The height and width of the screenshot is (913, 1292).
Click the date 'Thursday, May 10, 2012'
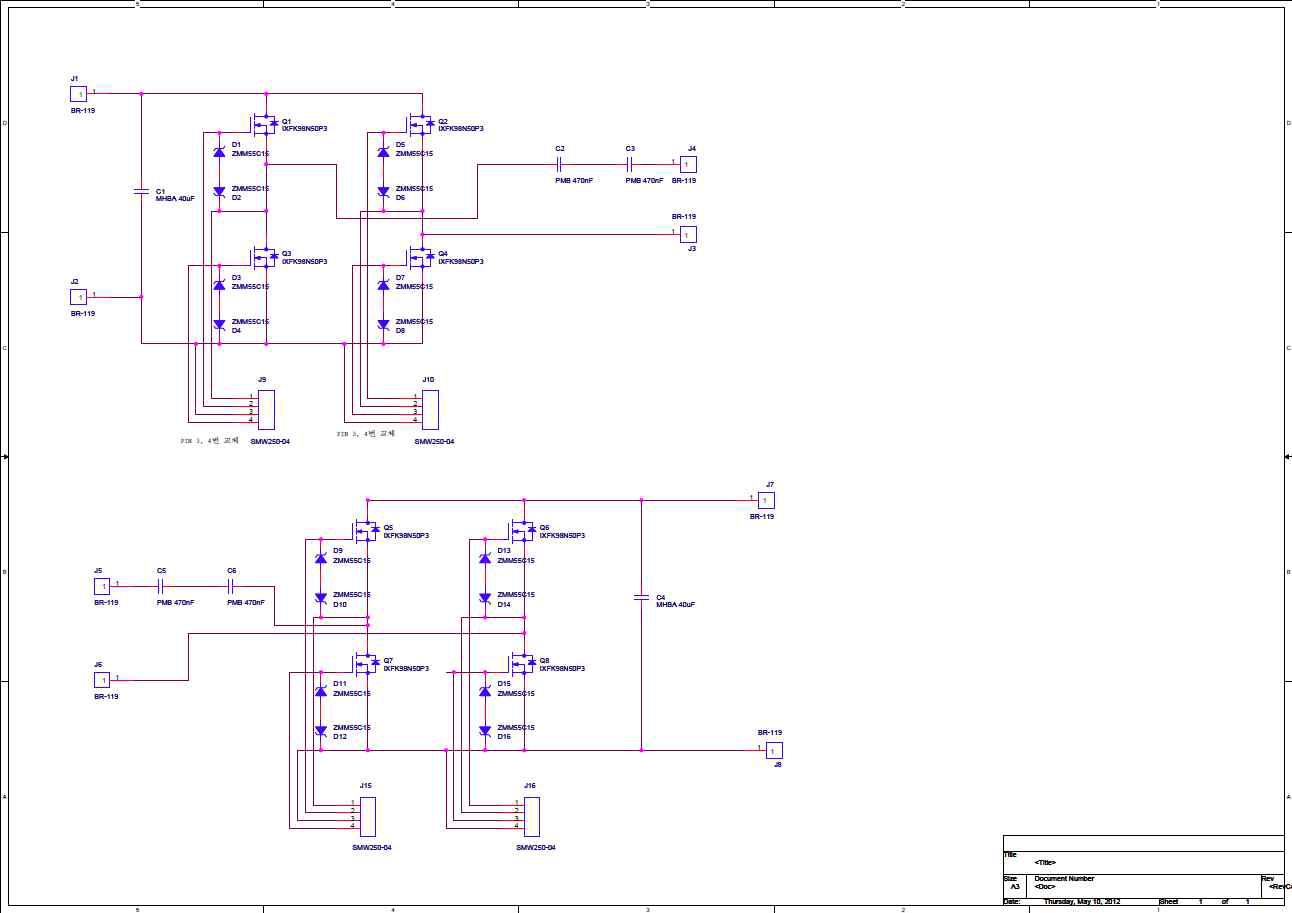[x=1082, y=902]
